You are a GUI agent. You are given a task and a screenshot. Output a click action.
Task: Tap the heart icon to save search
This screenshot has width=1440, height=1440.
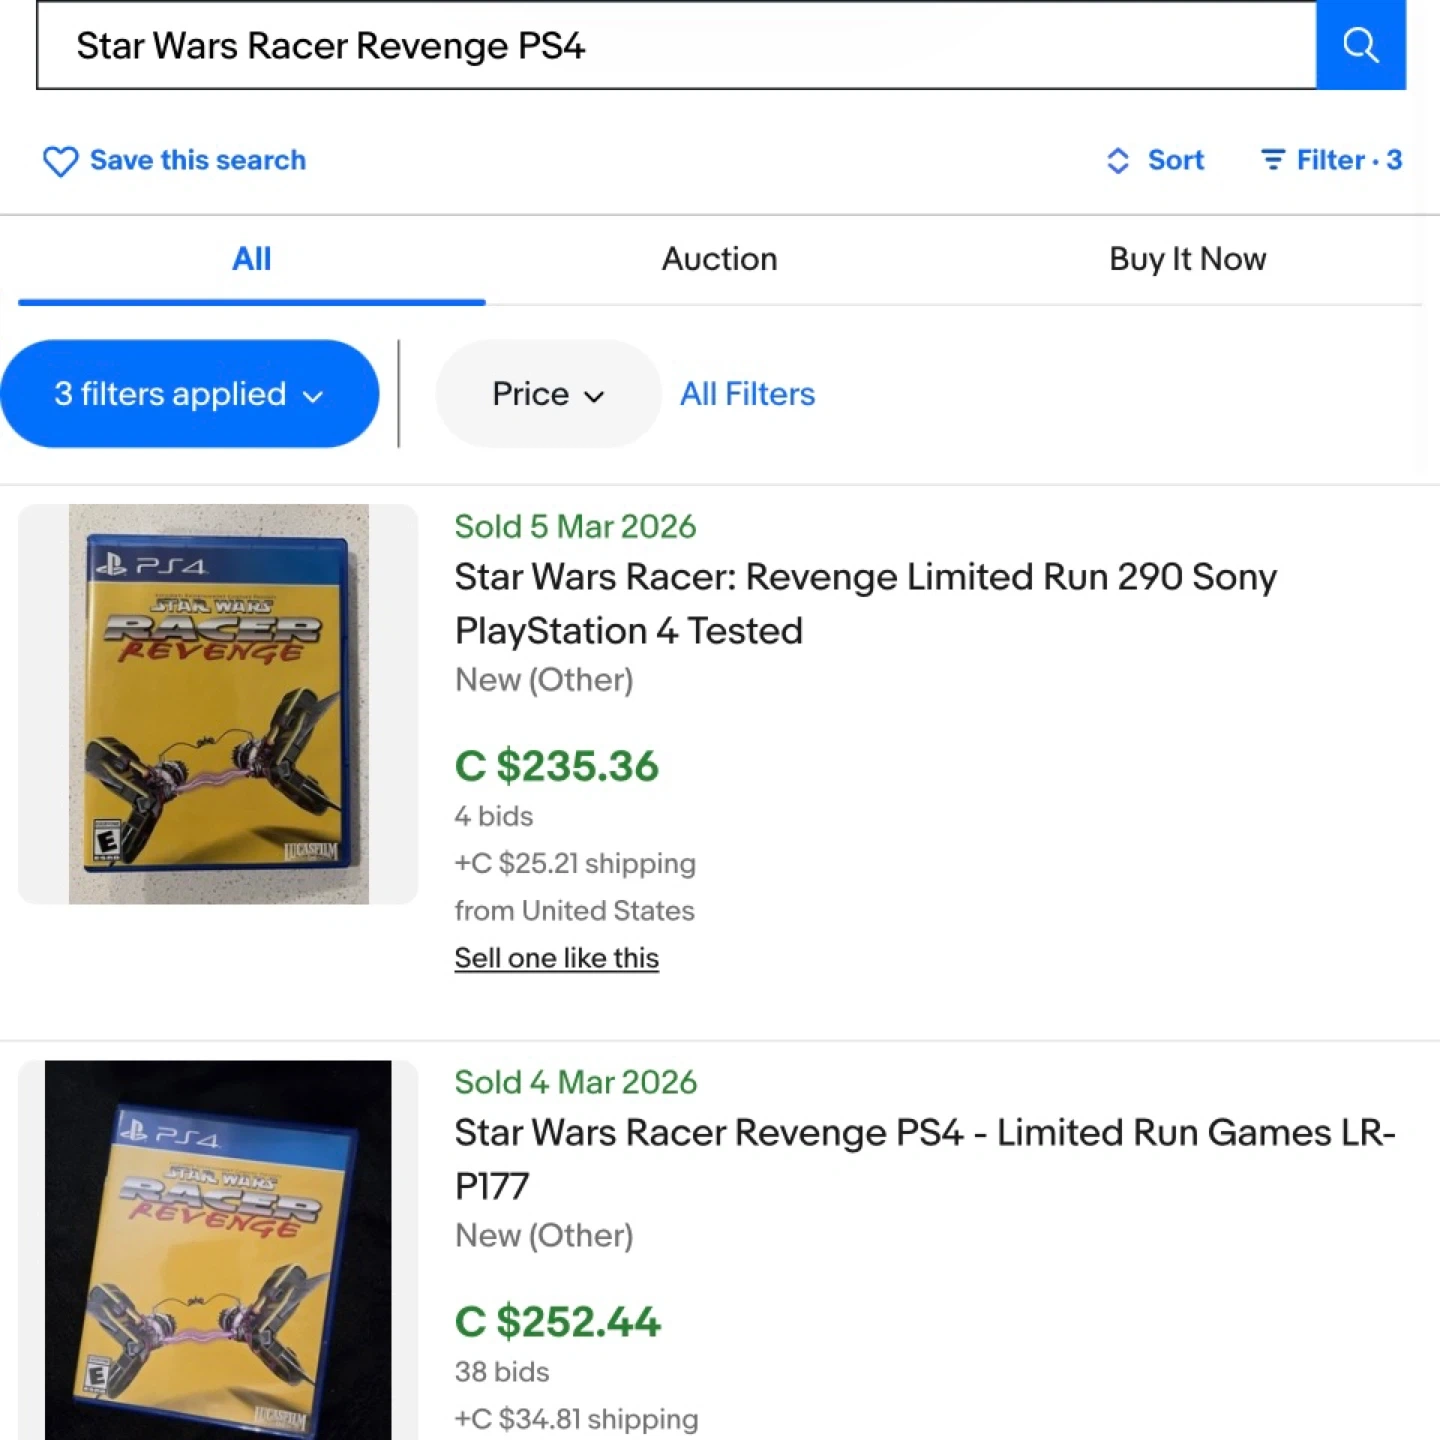(x=60, y=161)
